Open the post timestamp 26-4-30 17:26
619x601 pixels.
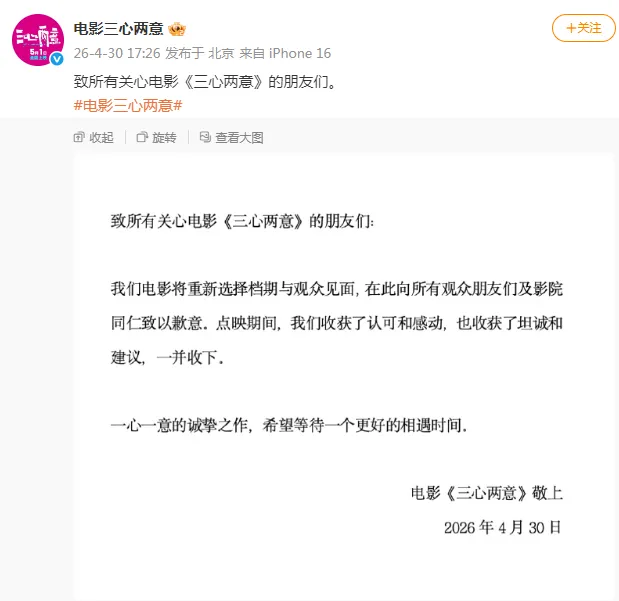coord(117,53)
